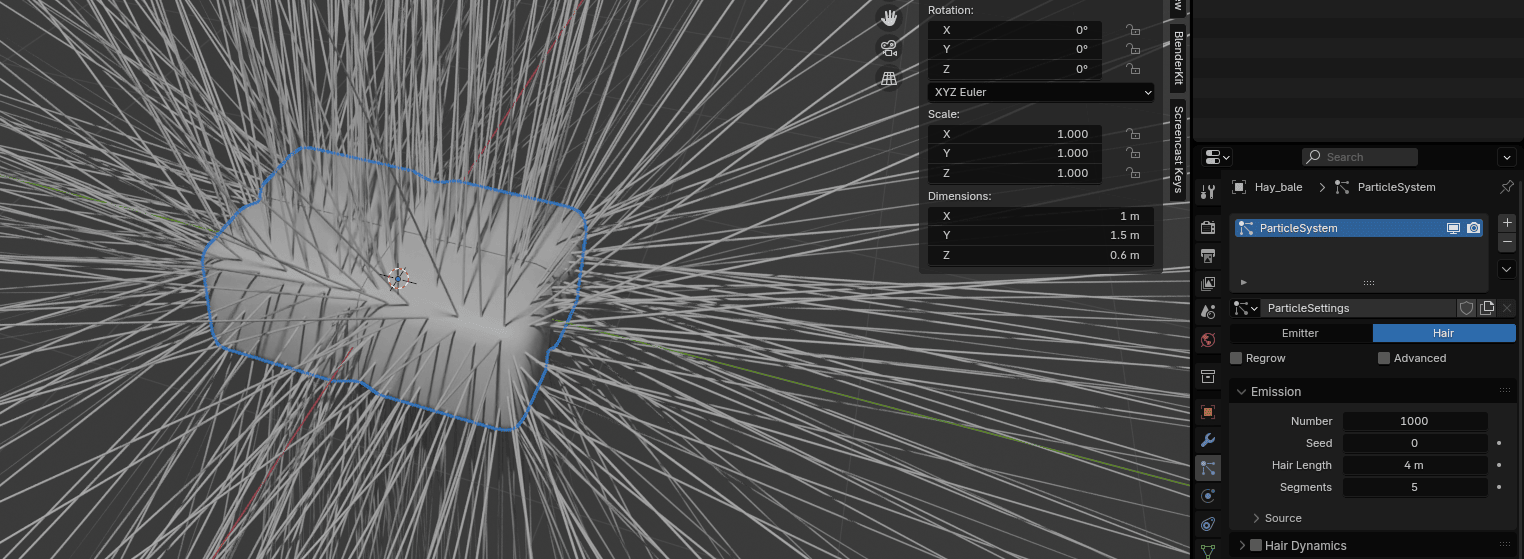The image size is (1524, 559).
Task: Click the Hair Length value field
Action: pos(1414,465)
